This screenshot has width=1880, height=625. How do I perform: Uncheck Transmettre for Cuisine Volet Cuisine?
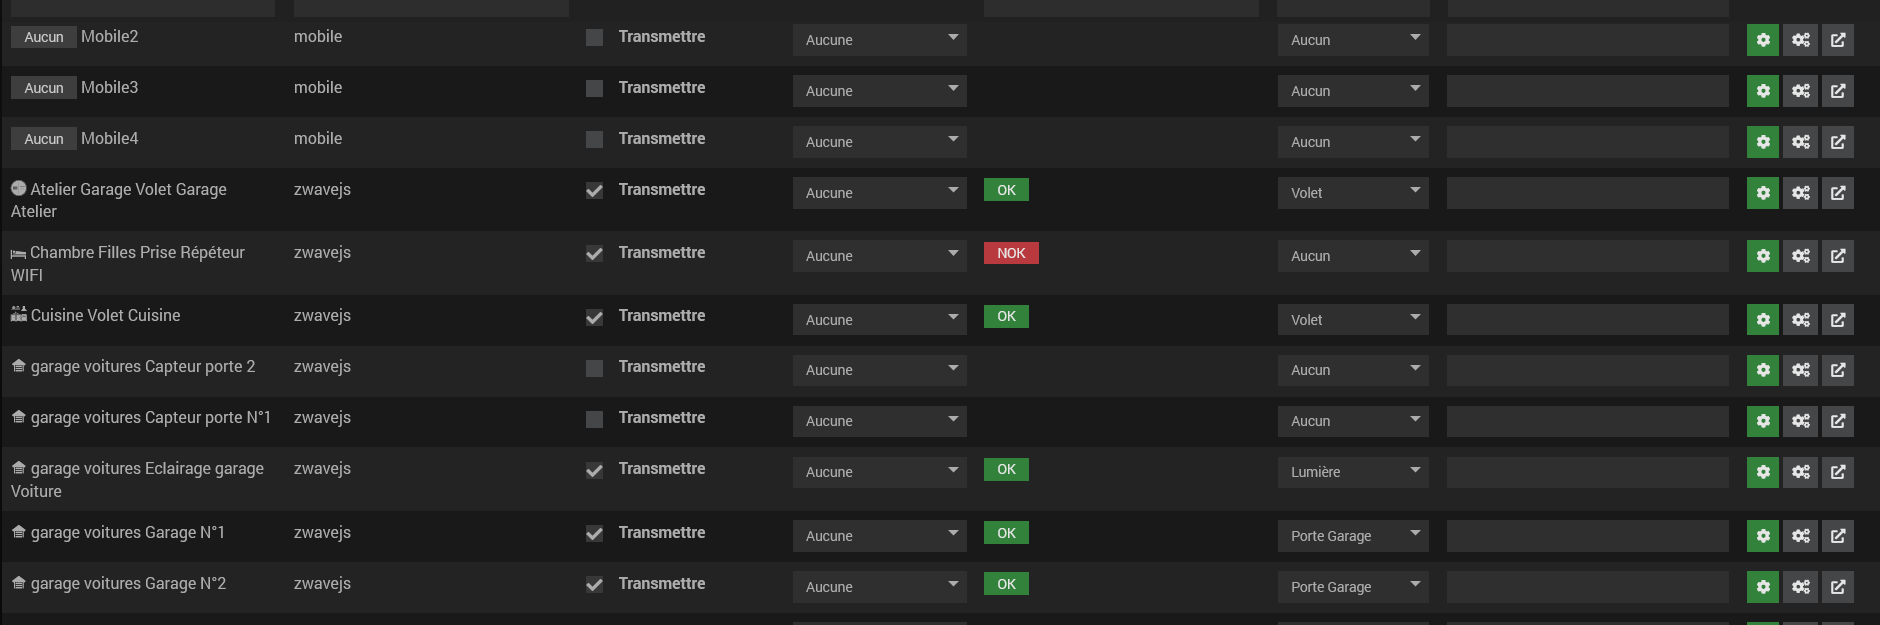(594, 317)
